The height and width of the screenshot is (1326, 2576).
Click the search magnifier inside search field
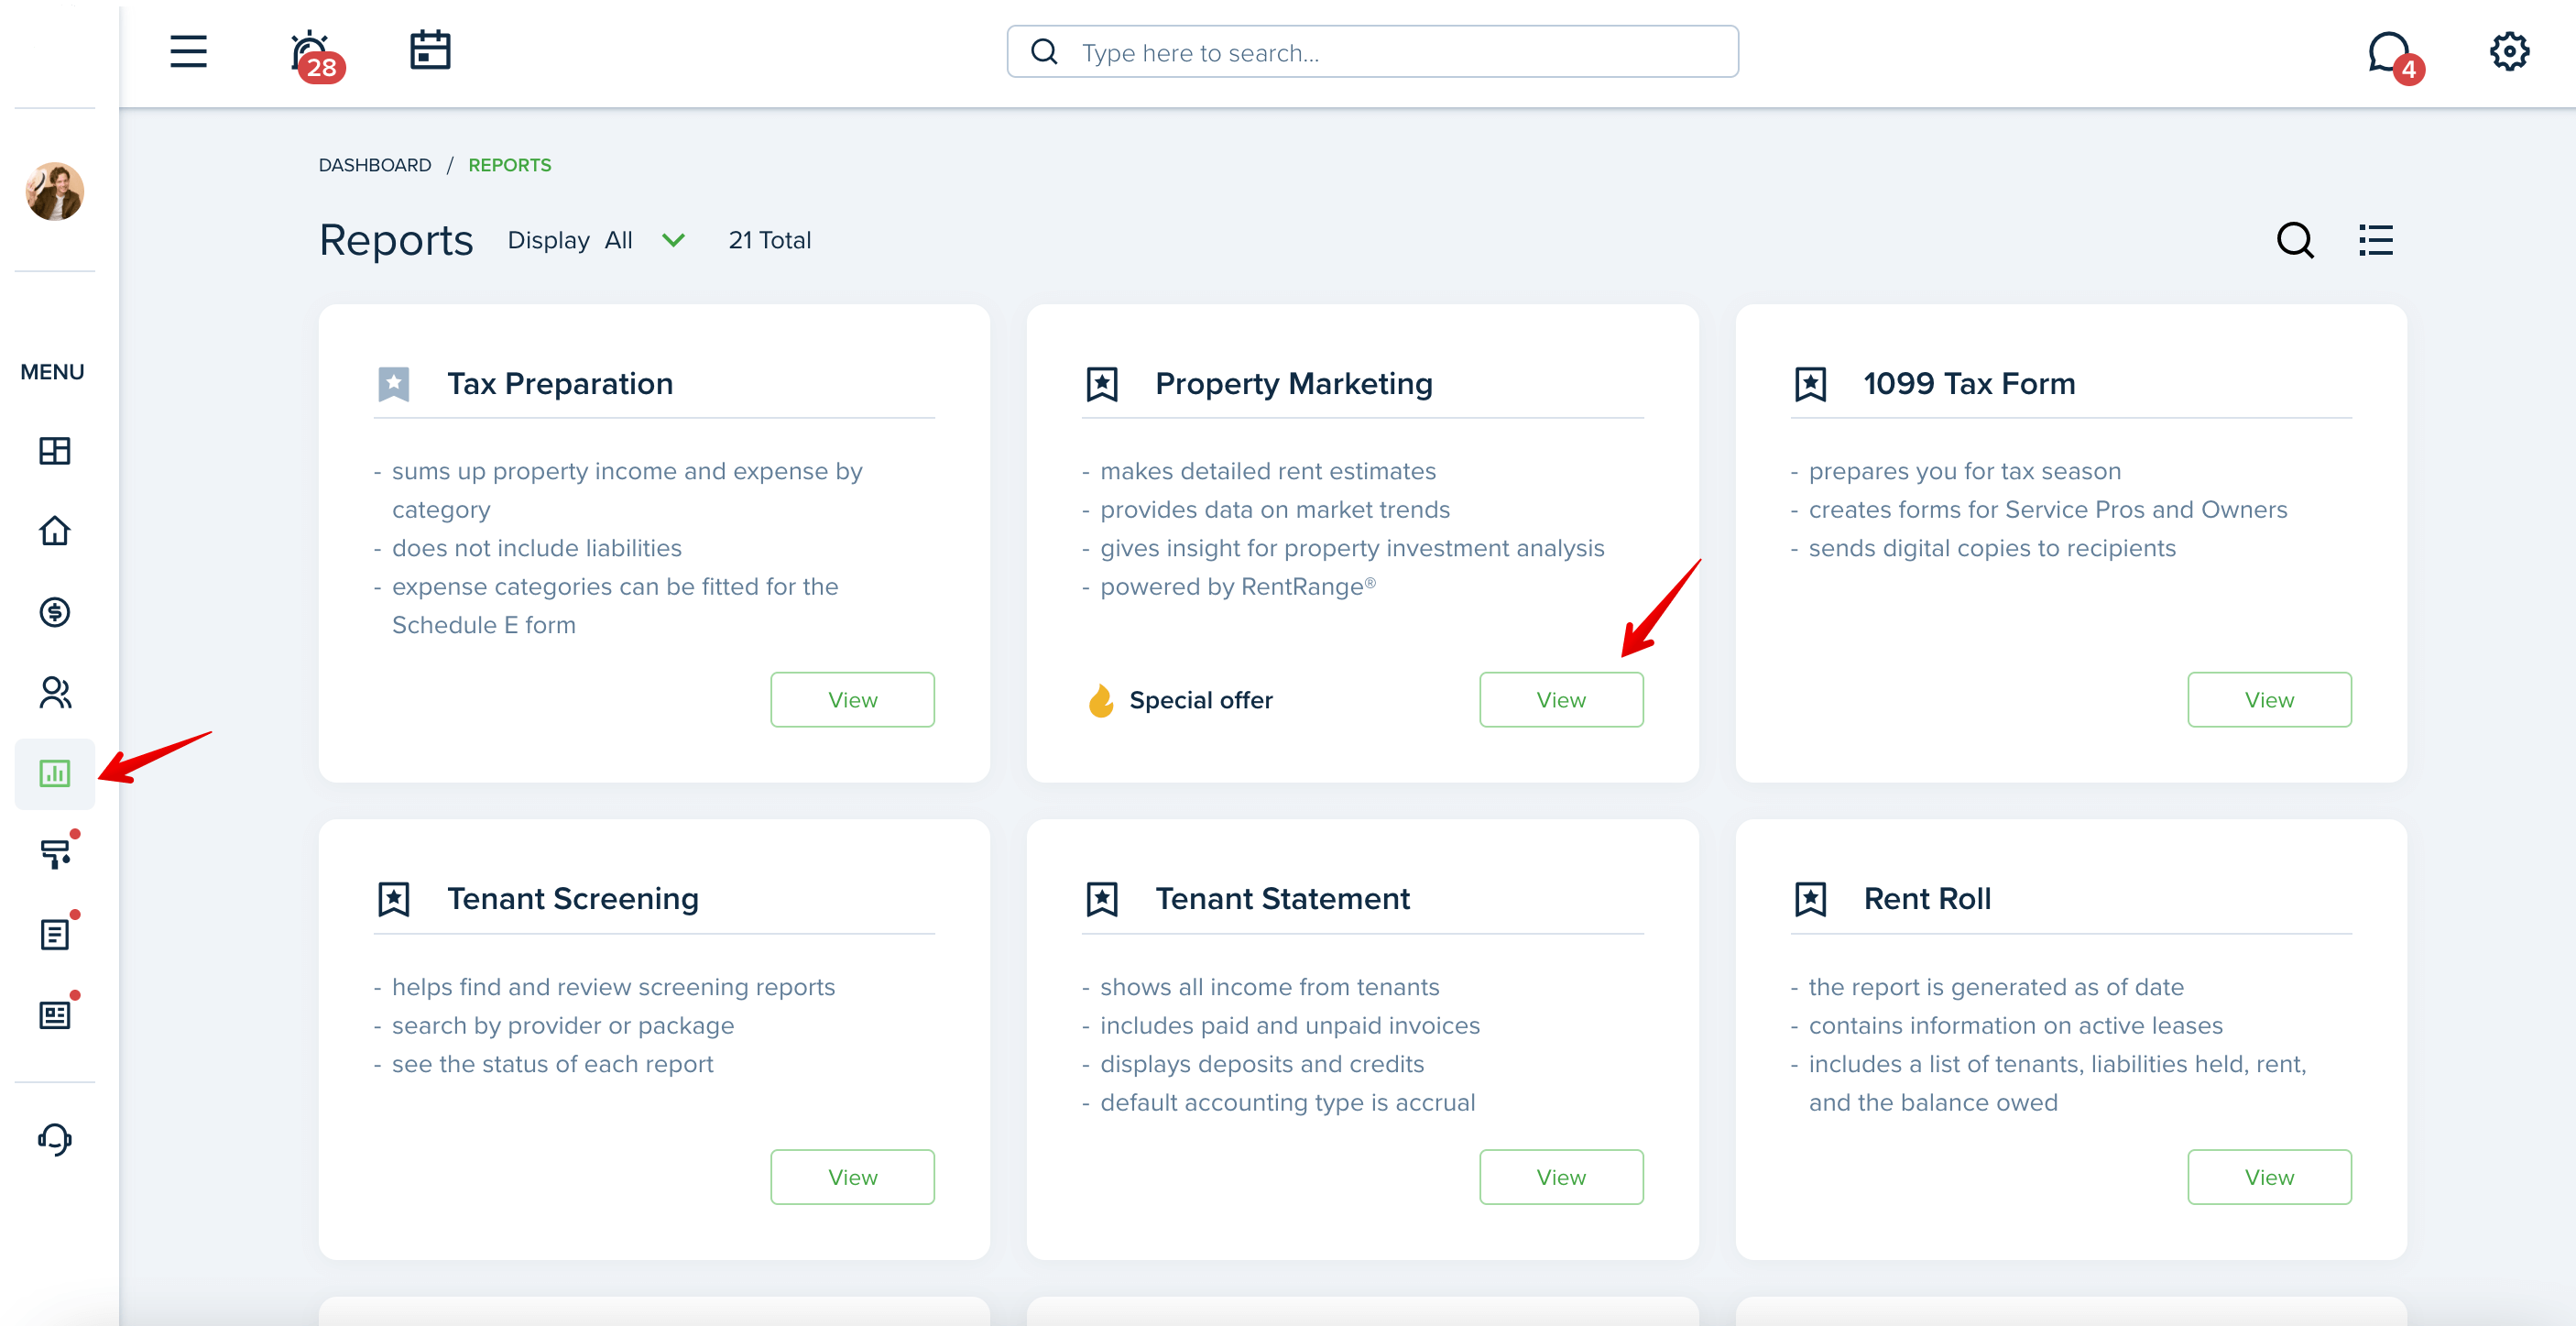1043,52
